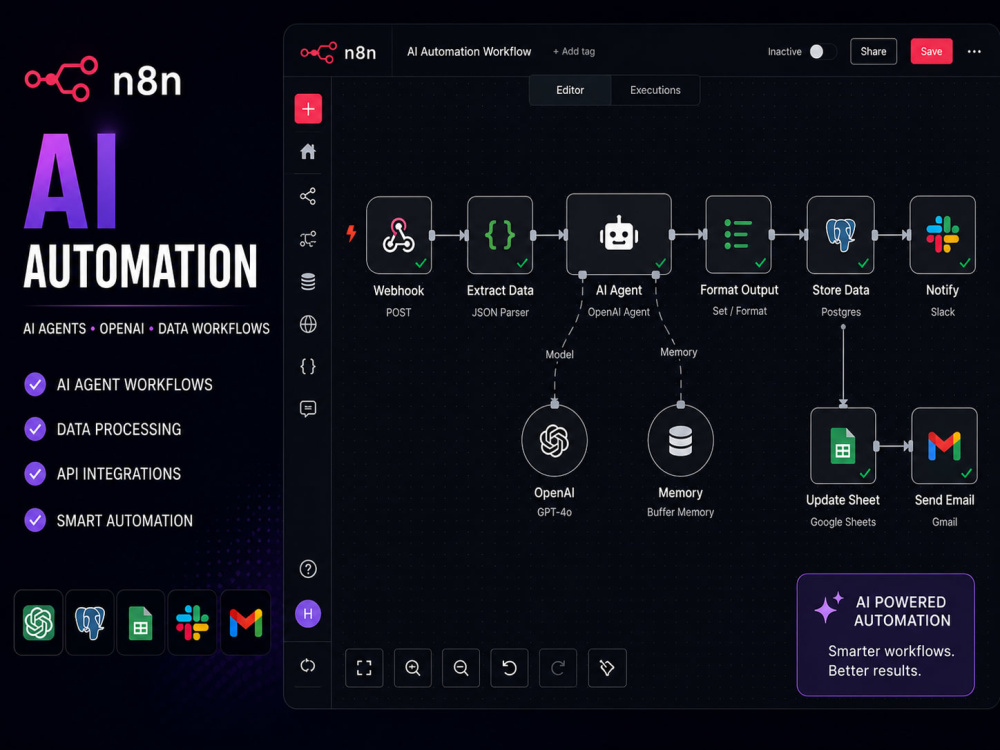1000x750 pixels.
Task: Click the Model connection label
Action: click(x=559, y=355)
